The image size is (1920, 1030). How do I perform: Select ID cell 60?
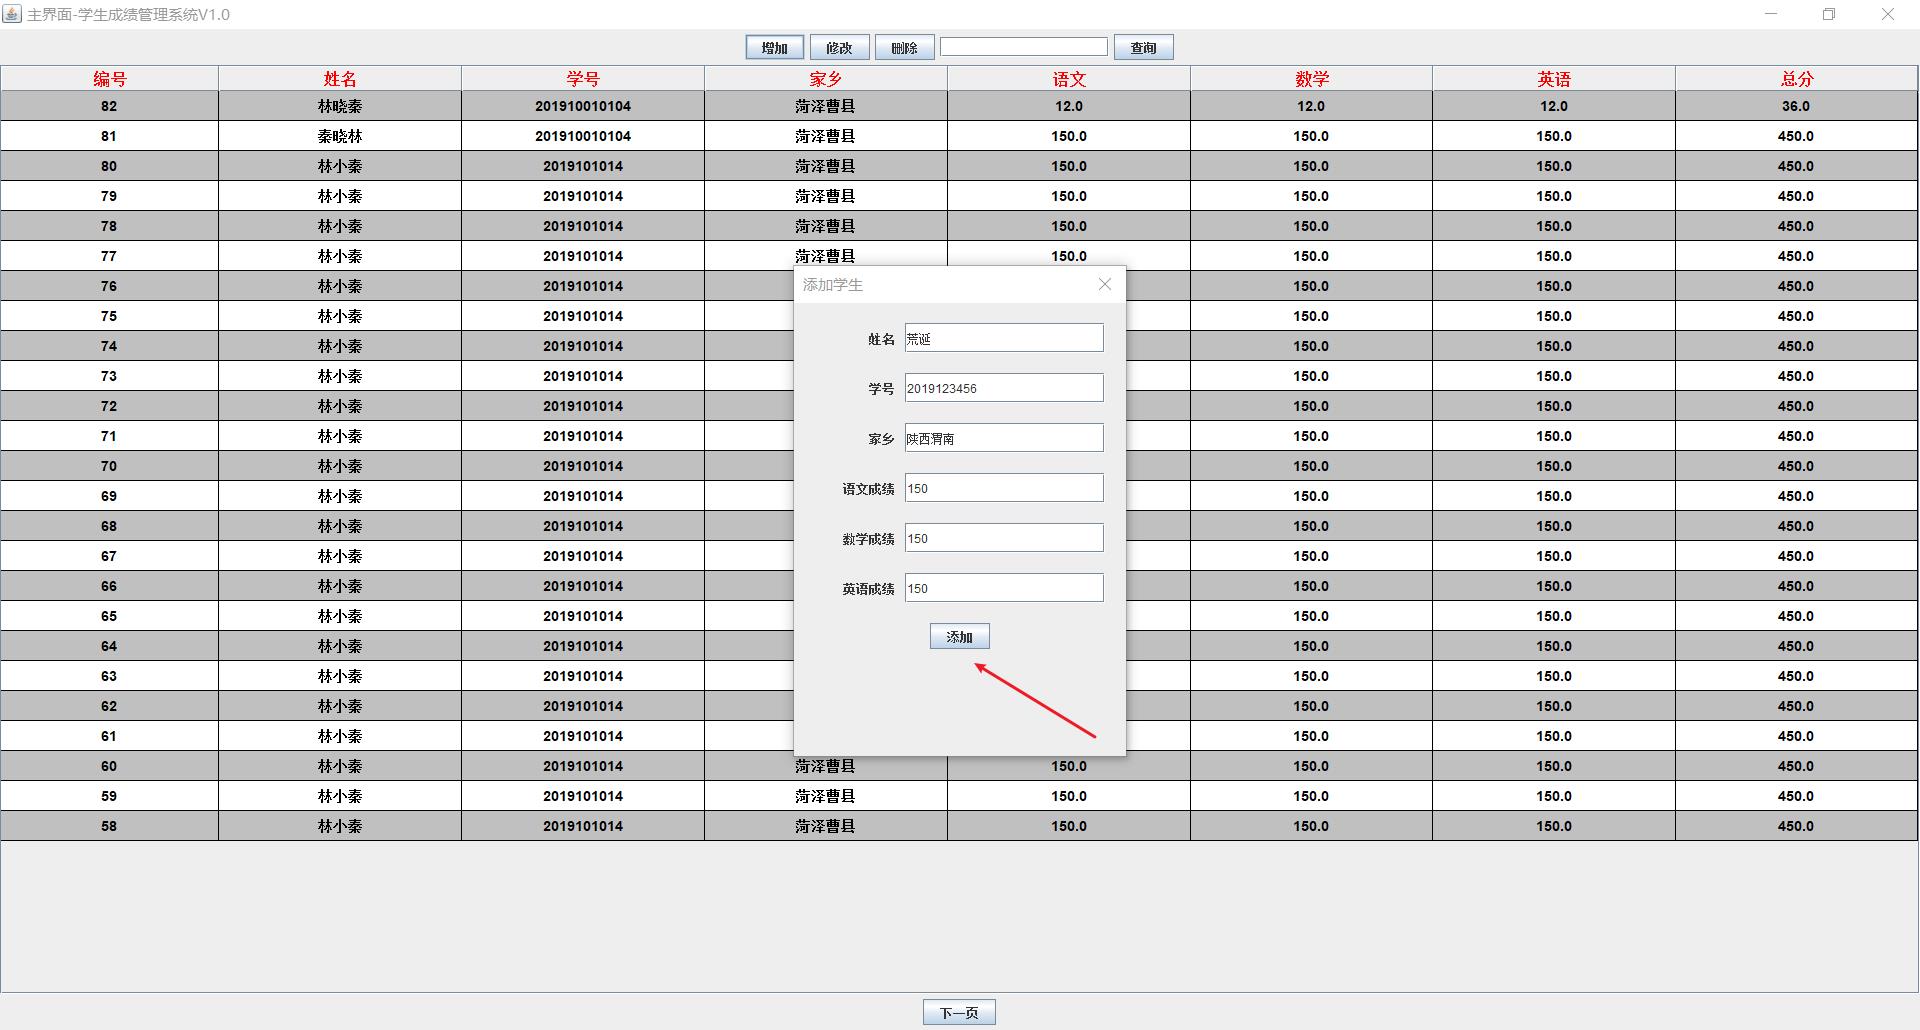[109, 766]
